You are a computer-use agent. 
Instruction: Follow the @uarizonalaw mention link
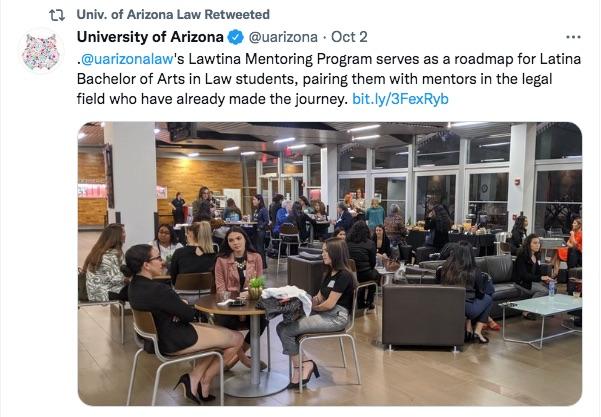pyautogui.click(x=128, y=59)
